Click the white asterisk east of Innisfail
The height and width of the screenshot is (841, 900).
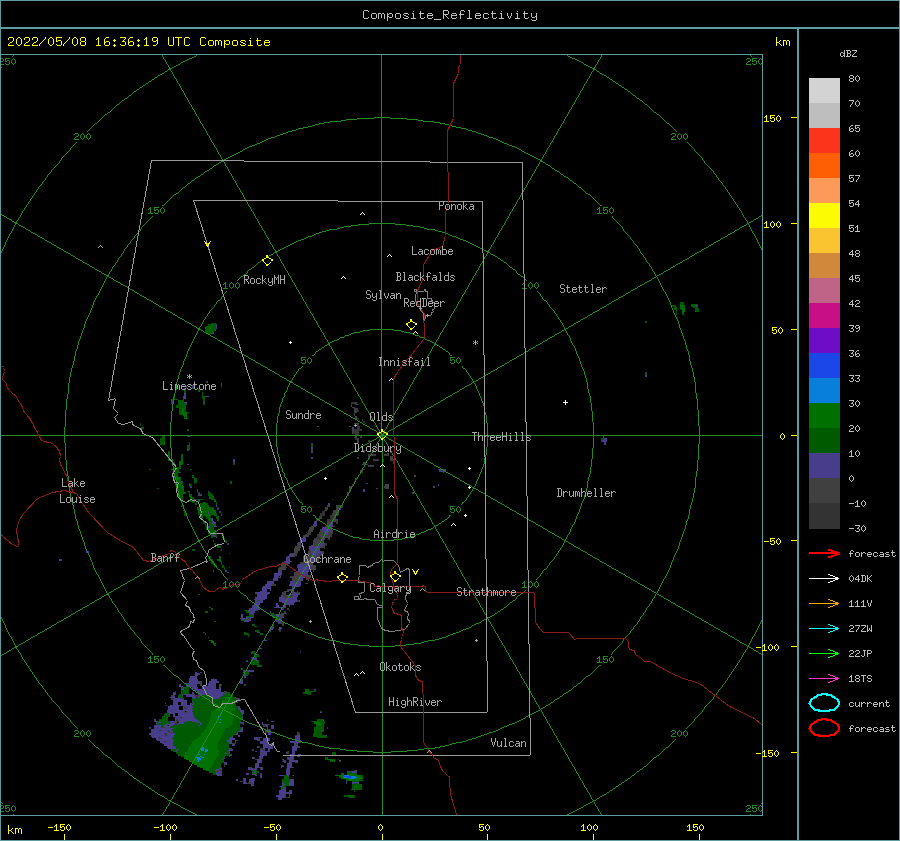pyautogui.click(x=475, y=343)
